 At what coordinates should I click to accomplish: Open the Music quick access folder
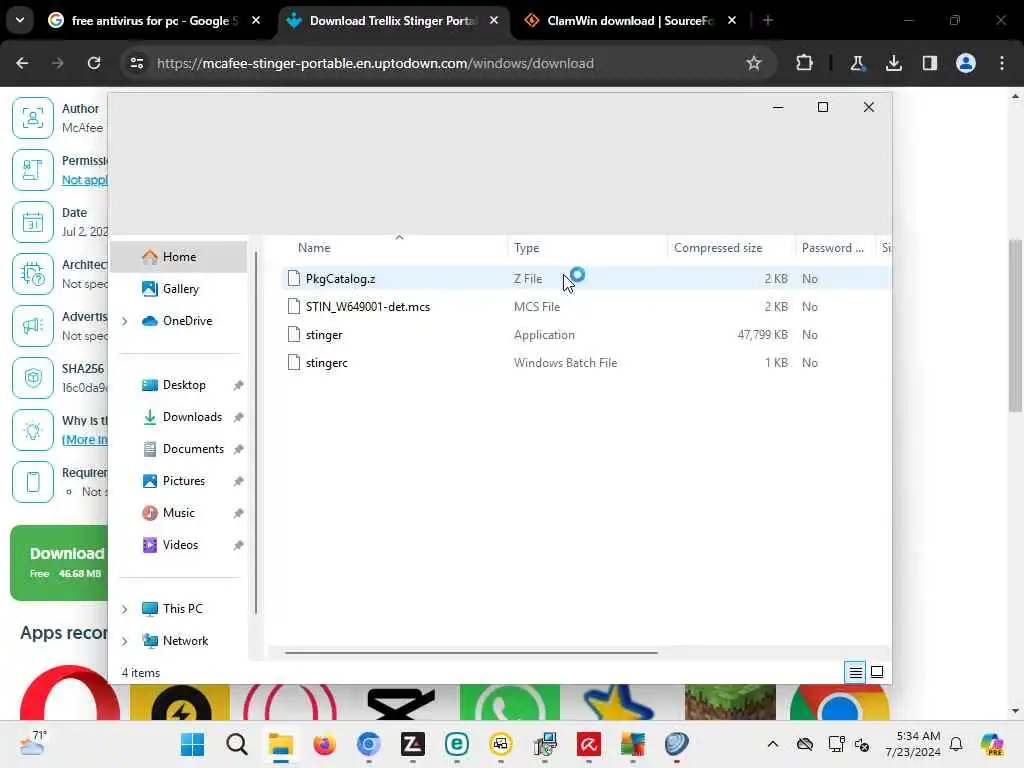pyautogui.click(x=178, y=513)
